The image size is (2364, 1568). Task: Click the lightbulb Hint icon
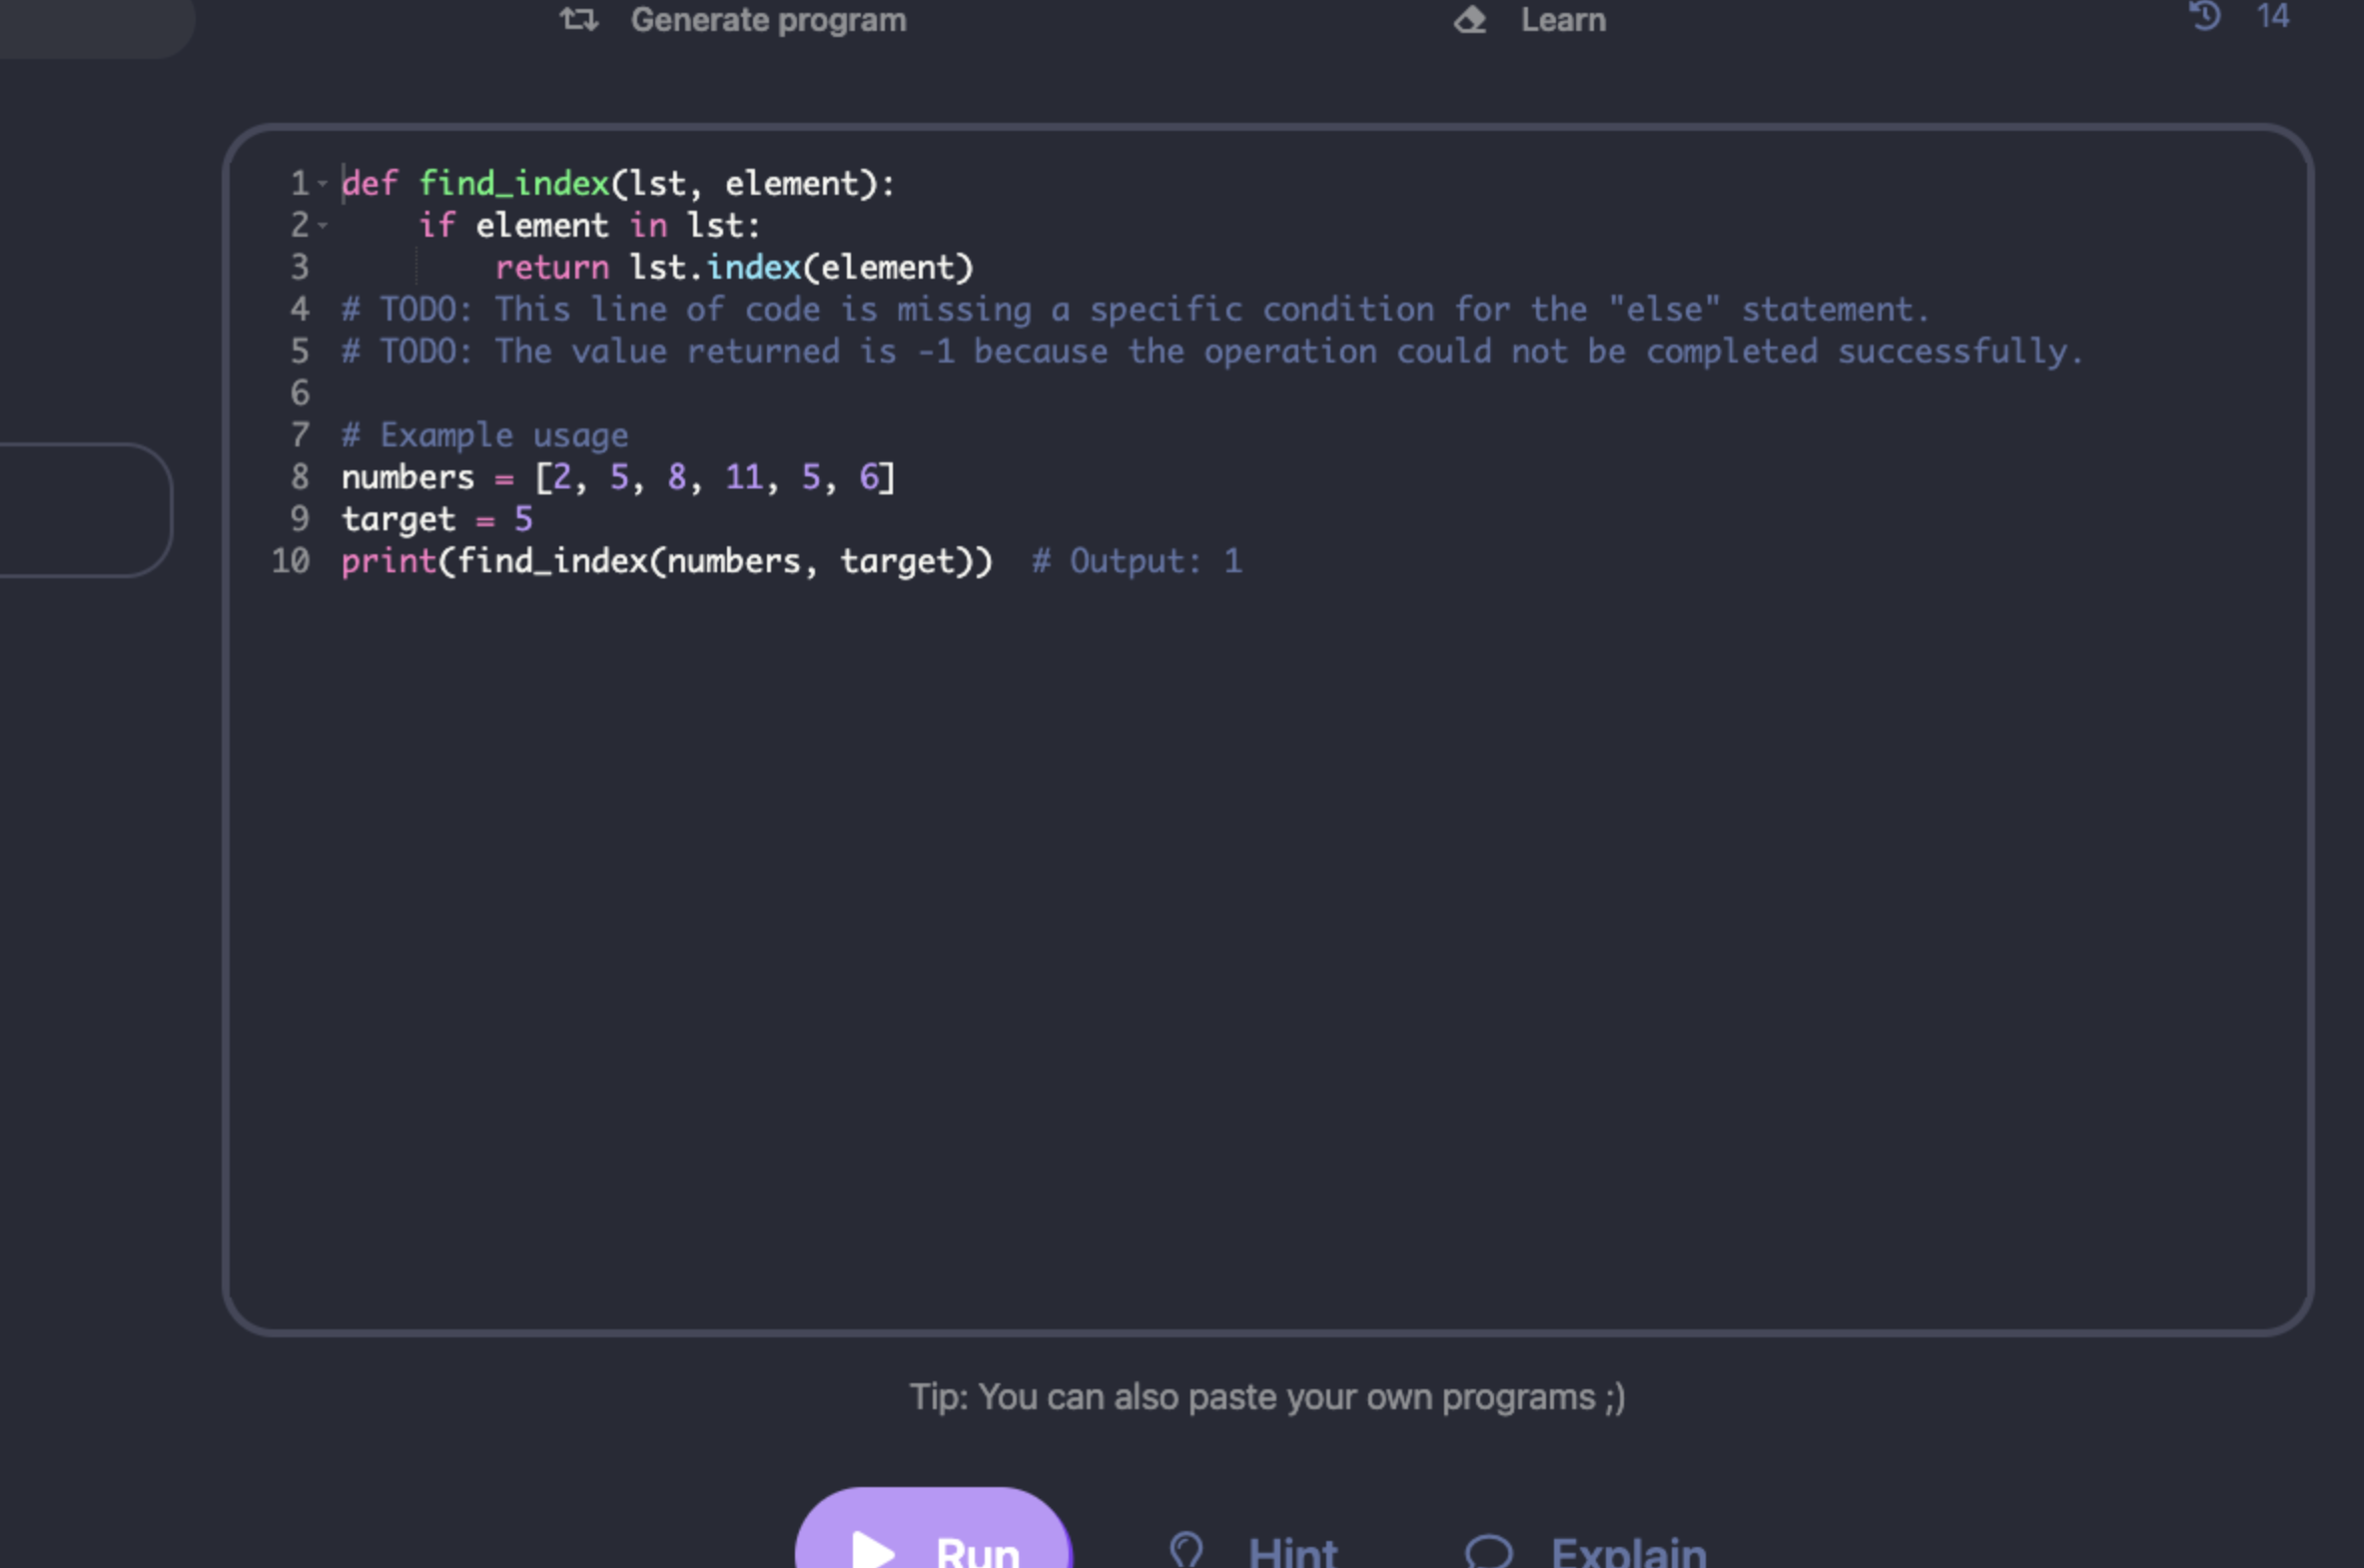tap(1186, 1550)
